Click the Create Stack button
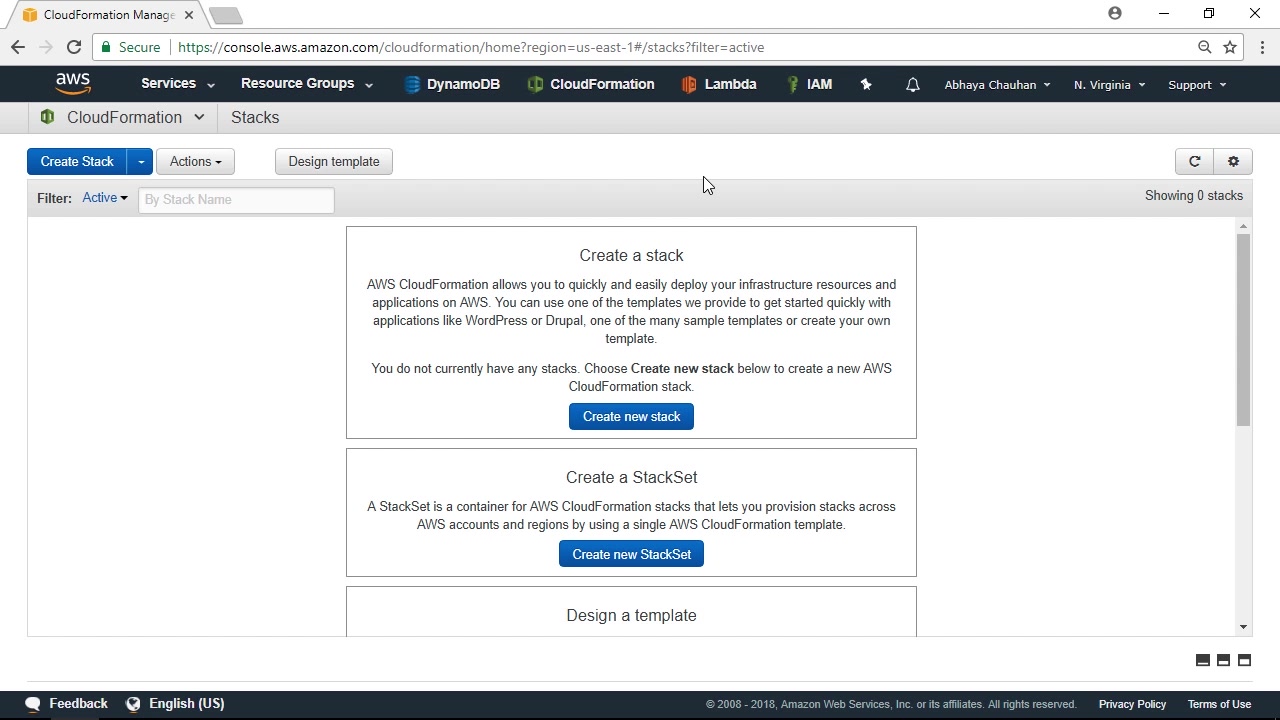This screenshot has height=720, width=1280. click(x=77, y=161)
